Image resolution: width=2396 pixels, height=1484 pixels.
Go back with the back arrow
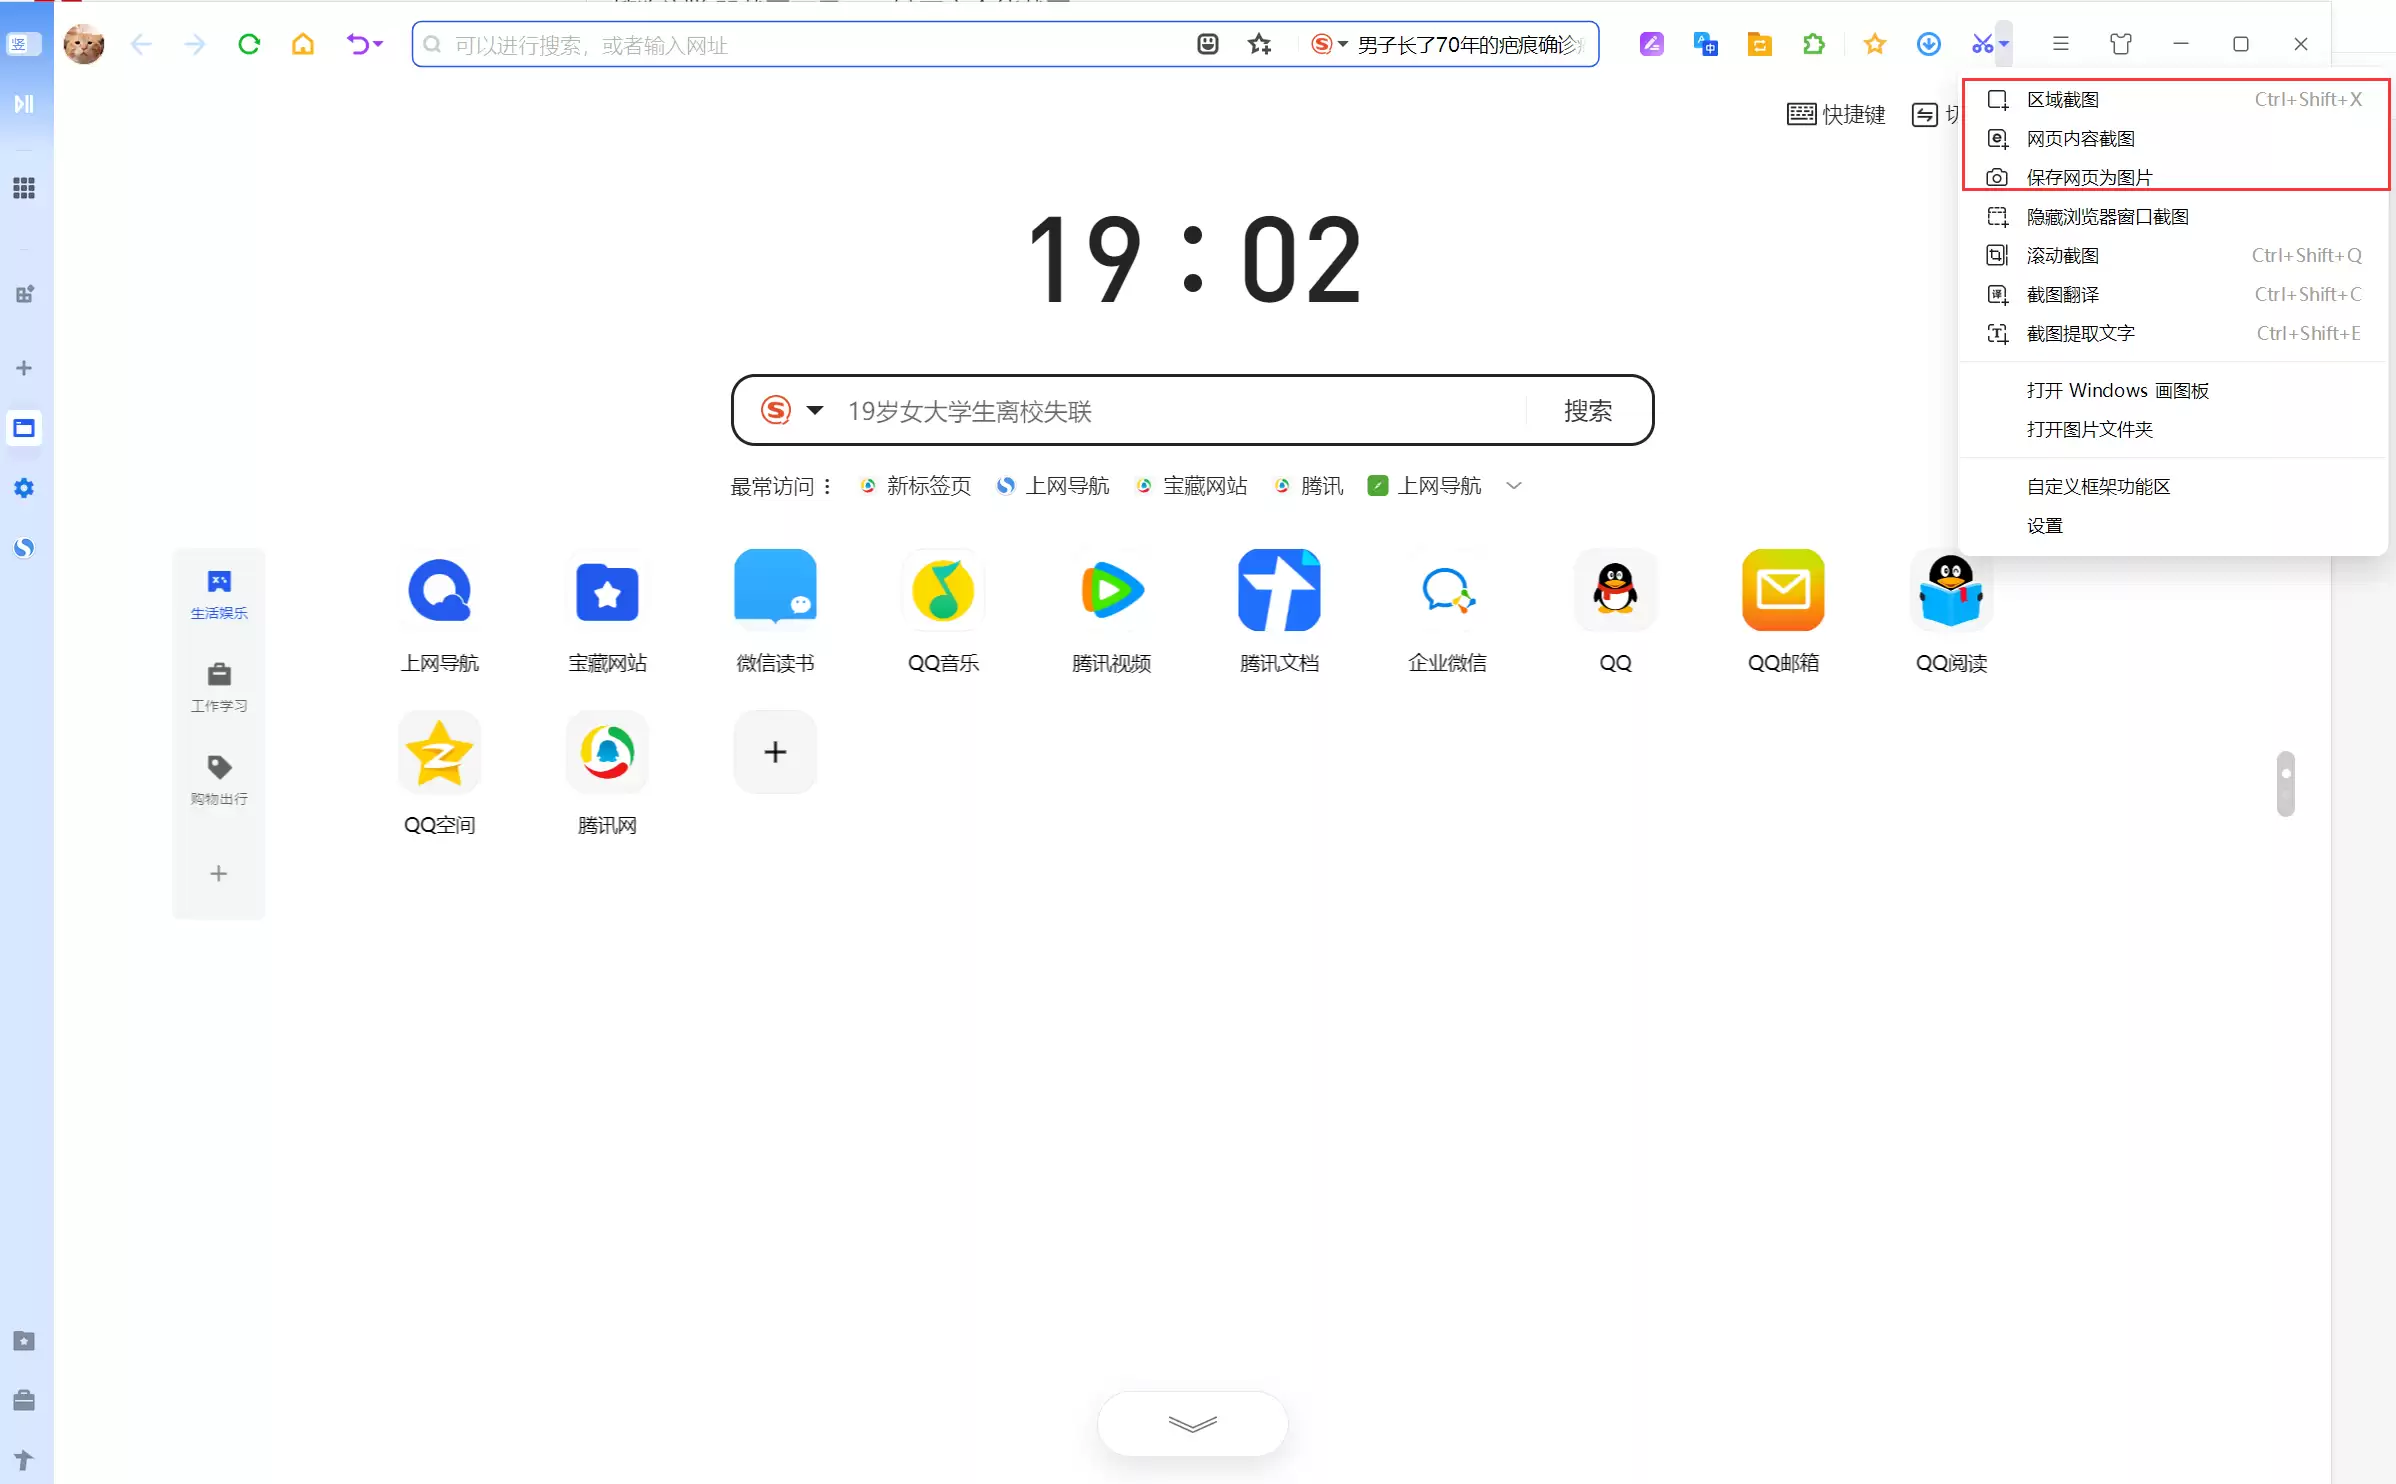[141, 44]
